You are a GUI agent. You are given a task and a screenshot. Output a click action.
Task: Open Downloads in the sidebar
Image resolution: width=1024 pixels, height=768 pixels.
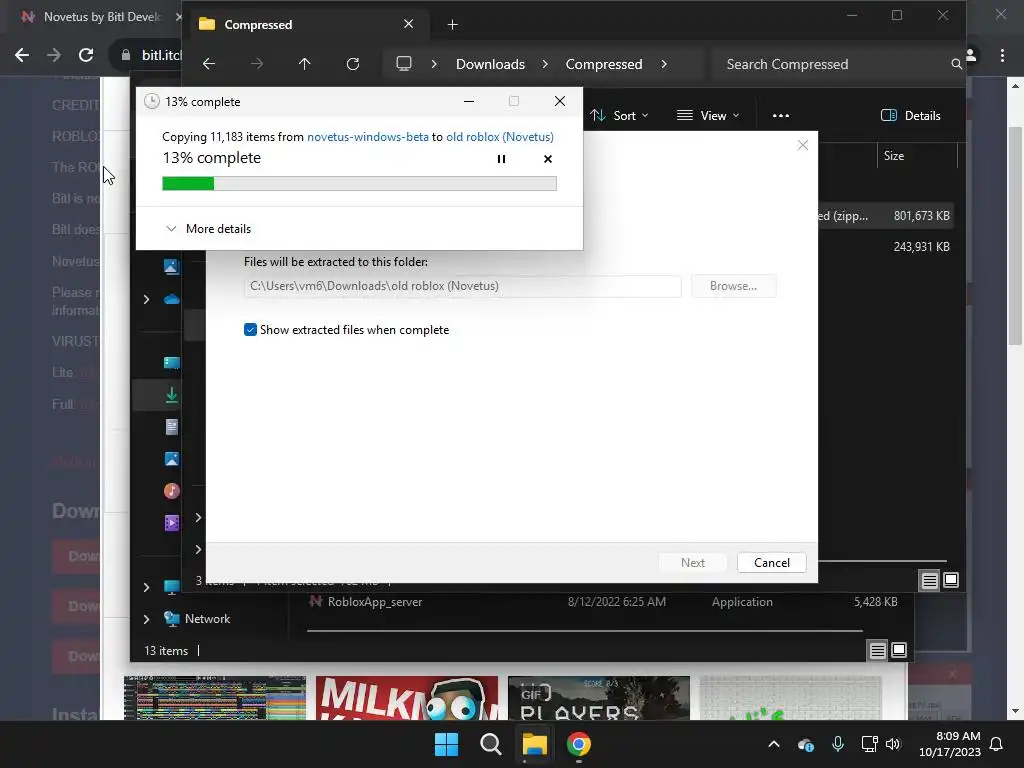(171, 395)
